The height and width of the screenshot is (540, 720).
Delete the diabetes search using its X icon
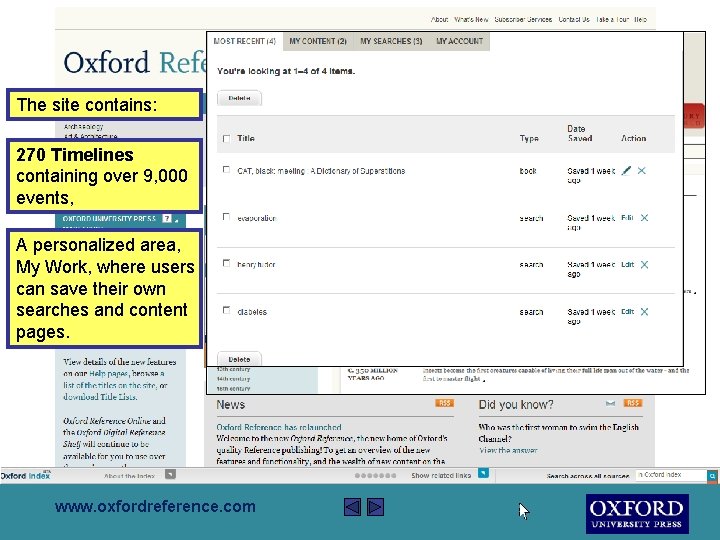coord(644,312)
